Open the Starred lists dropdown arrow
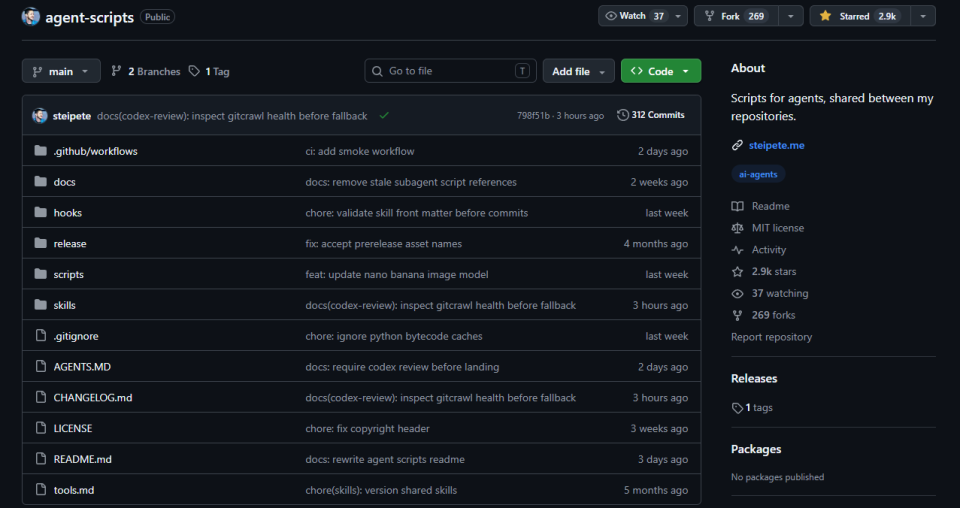The height and width of the screenshot is (508, 960). (923, 17)
